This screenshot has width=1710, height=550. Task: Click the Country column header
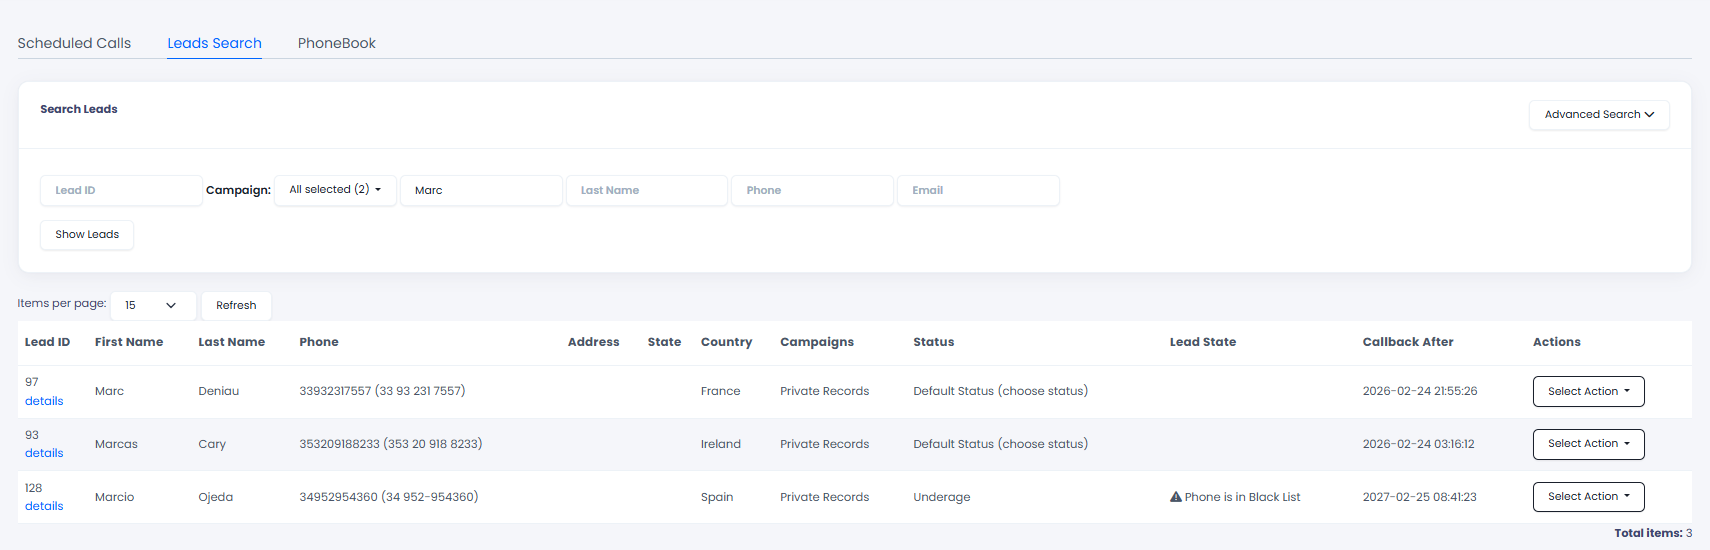[726, 342]
